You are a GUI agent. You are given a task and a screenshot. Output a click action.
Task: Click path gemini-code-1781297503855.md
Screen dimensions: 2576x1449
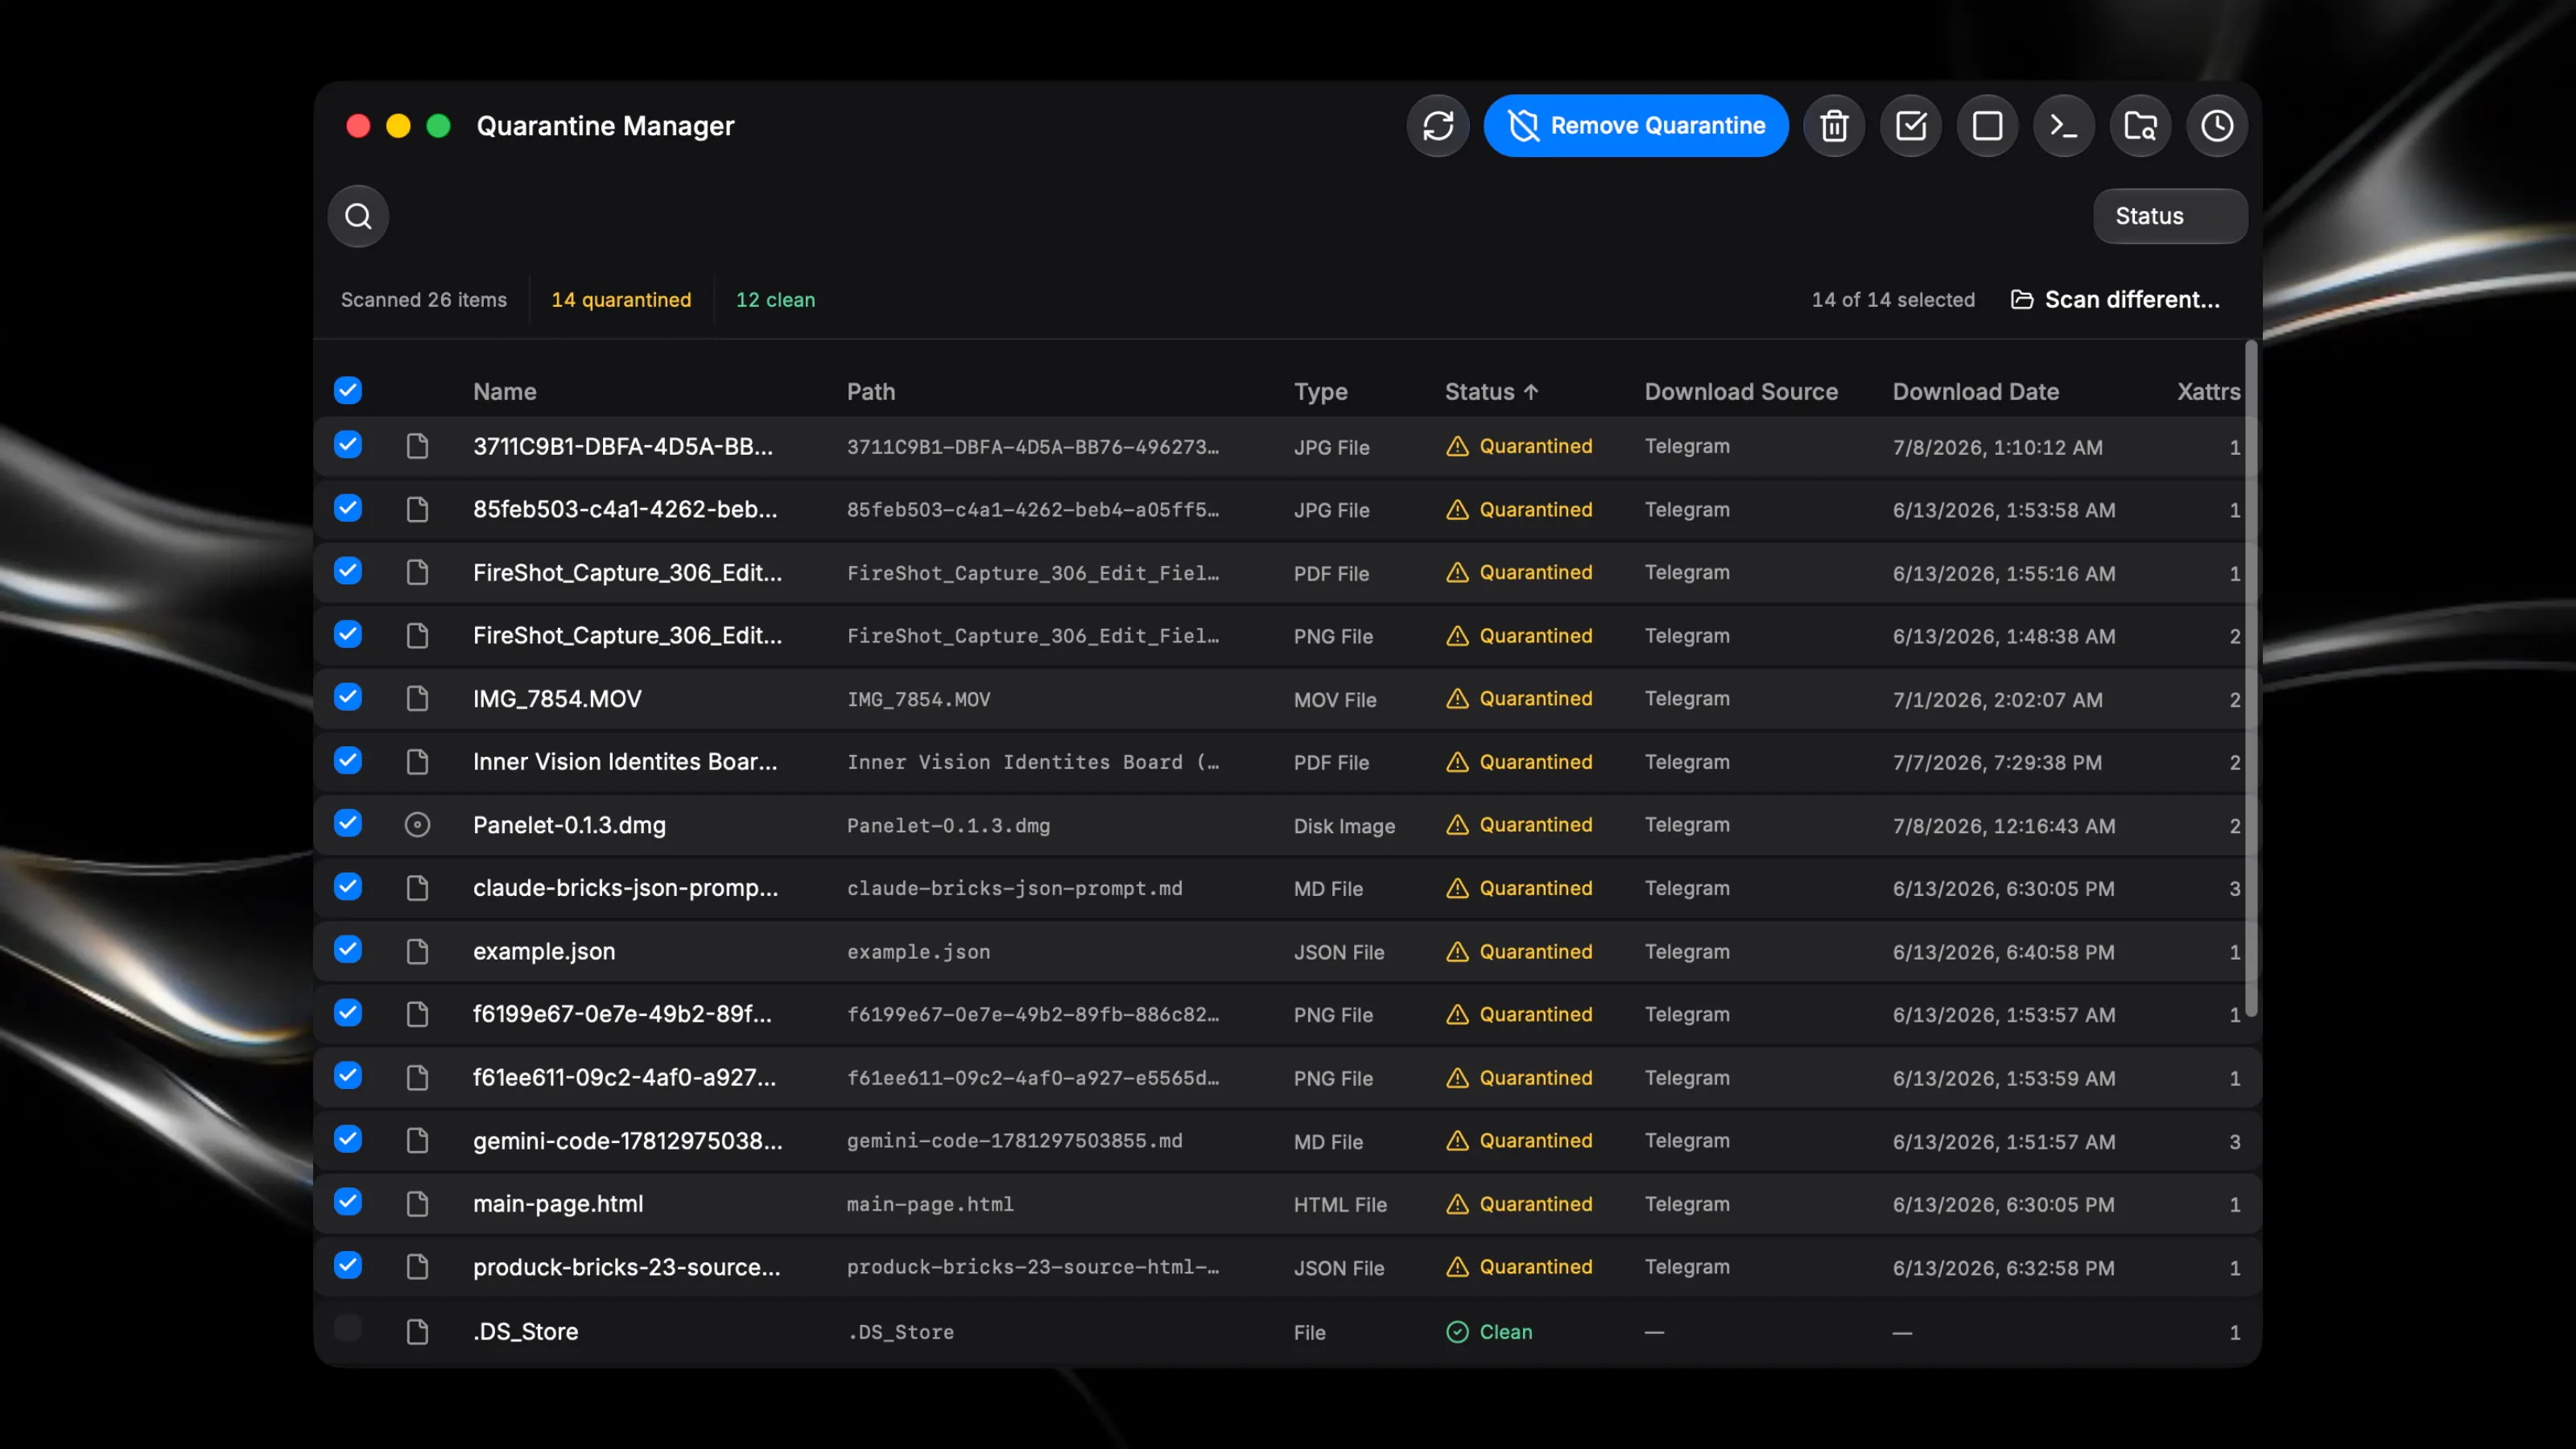pos(1014,1141)
